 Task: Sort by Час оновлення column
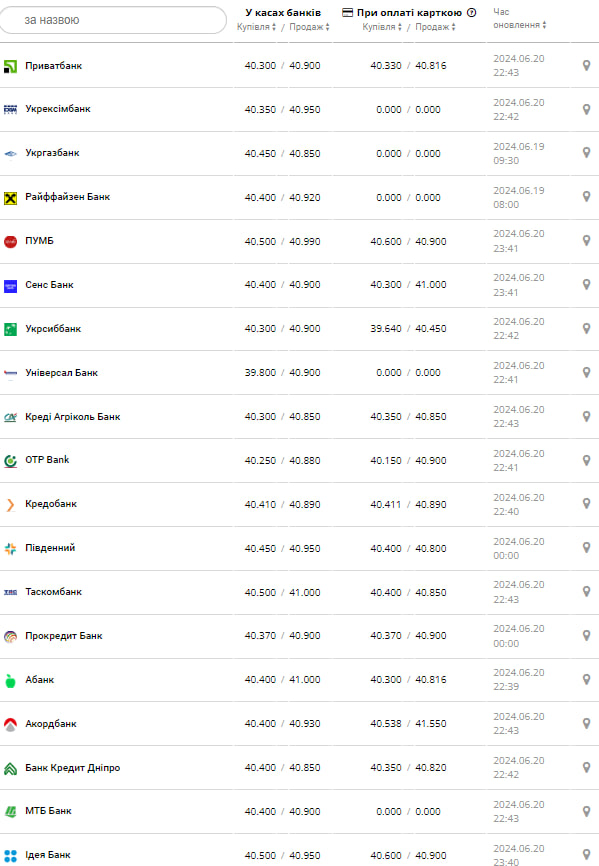[520, 18]
